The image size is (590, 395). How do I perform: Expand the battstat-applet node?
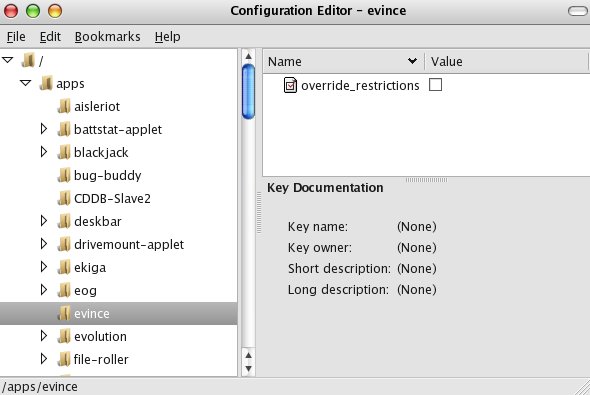[44, 129]
